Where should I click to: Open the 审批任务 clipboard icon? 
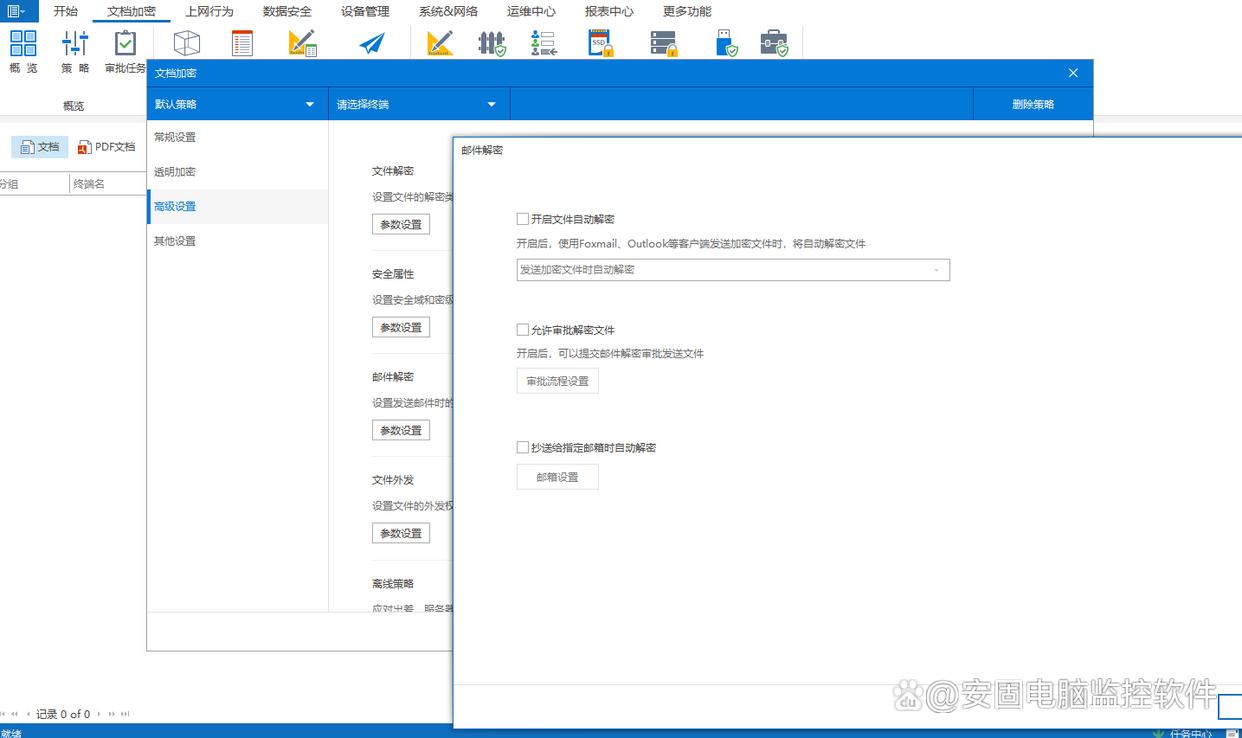pos(125,45)
